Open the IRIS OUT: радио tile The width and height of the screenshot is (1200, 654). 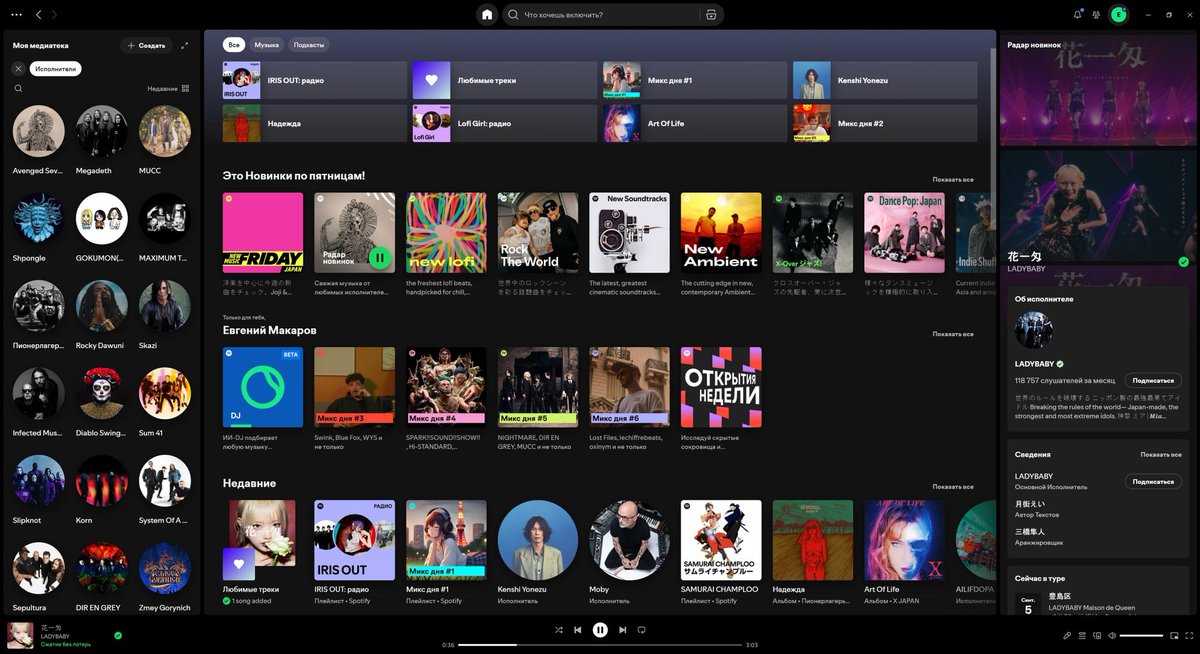(x=315, y=80)
